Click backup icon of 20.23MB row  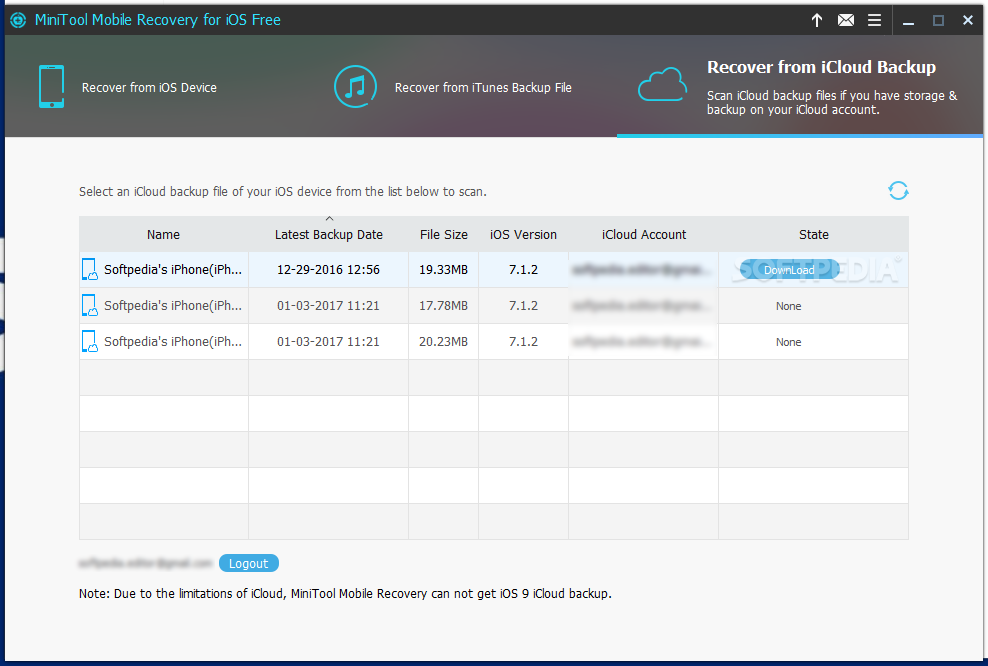89,342
